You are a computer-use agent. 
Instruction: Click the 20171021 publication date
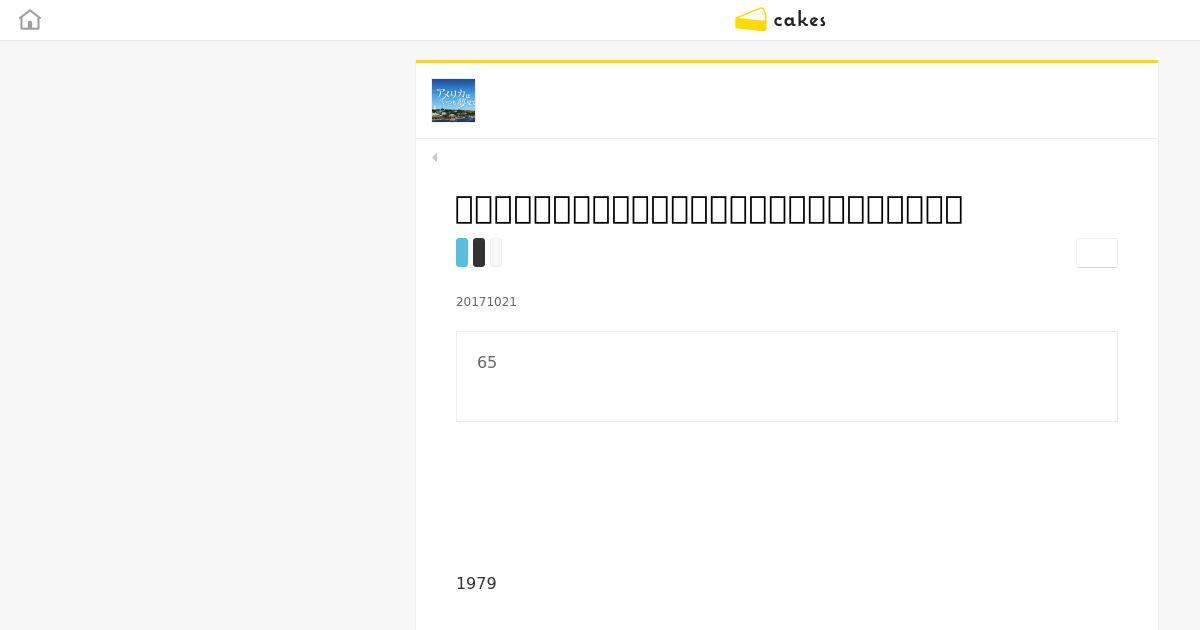point(486,302)
